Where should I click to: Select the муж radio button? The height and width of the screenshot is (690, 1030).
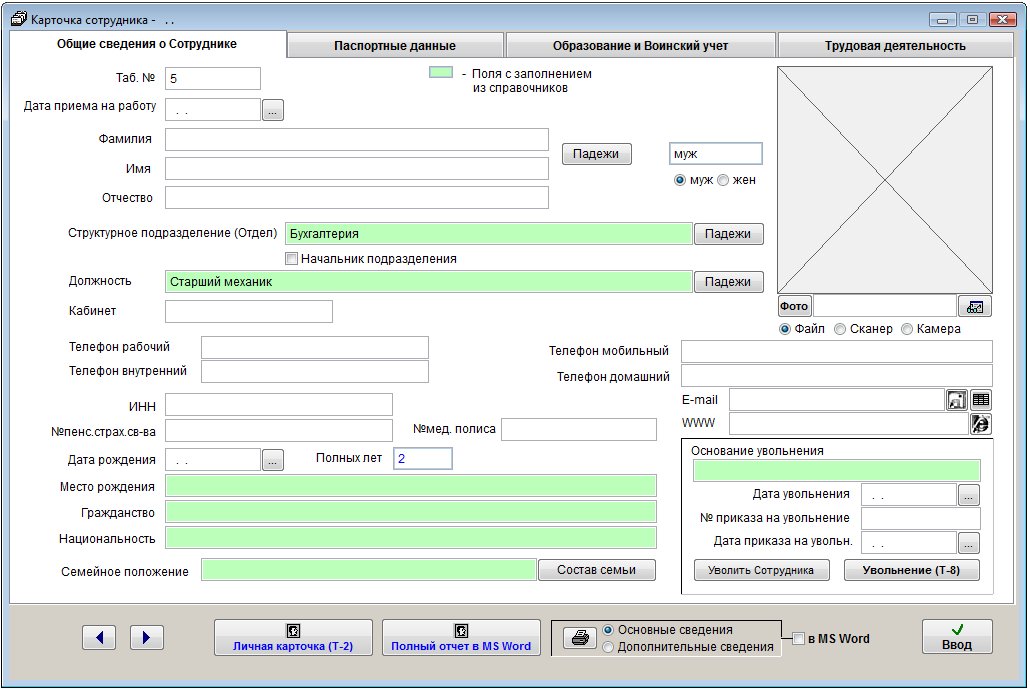pyautogui.click(x=680, y=180)
